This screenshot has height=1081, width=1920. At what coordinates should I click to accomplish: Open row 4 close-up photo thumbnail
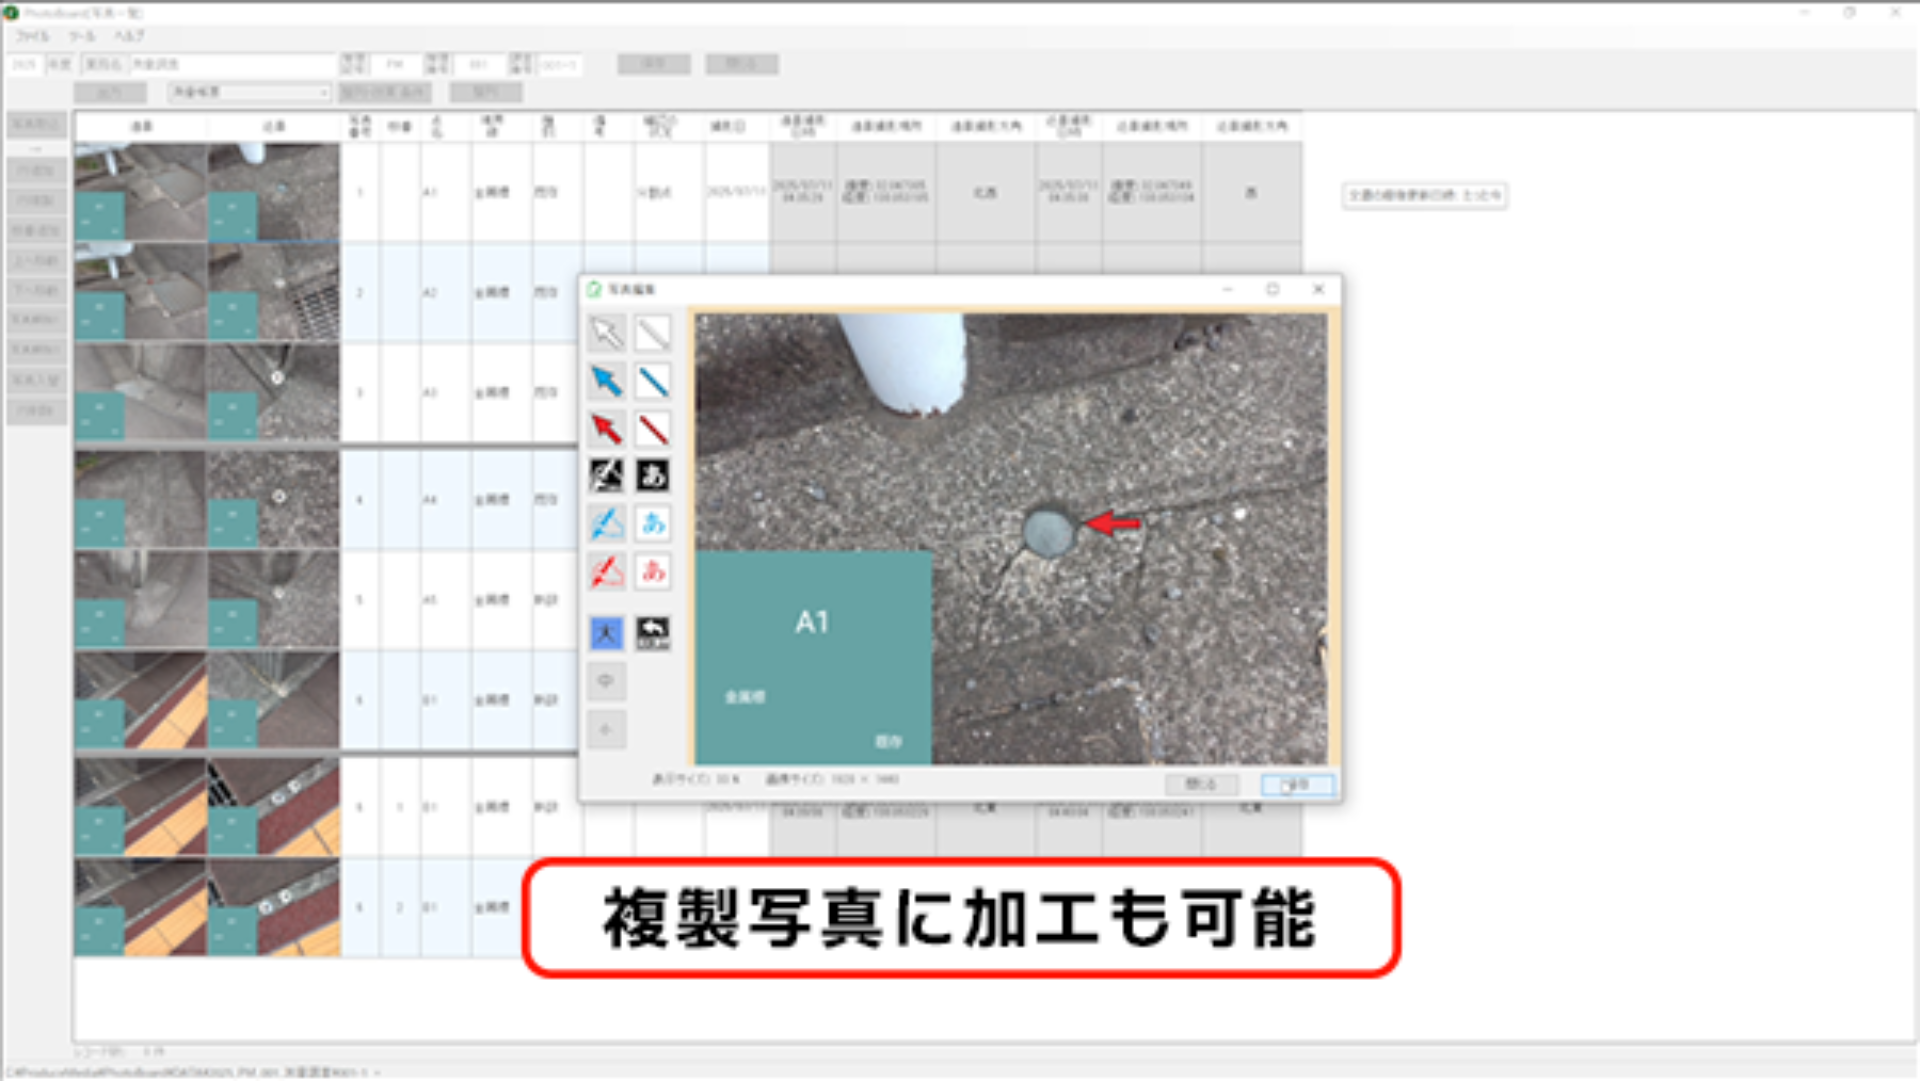(273, 498)
